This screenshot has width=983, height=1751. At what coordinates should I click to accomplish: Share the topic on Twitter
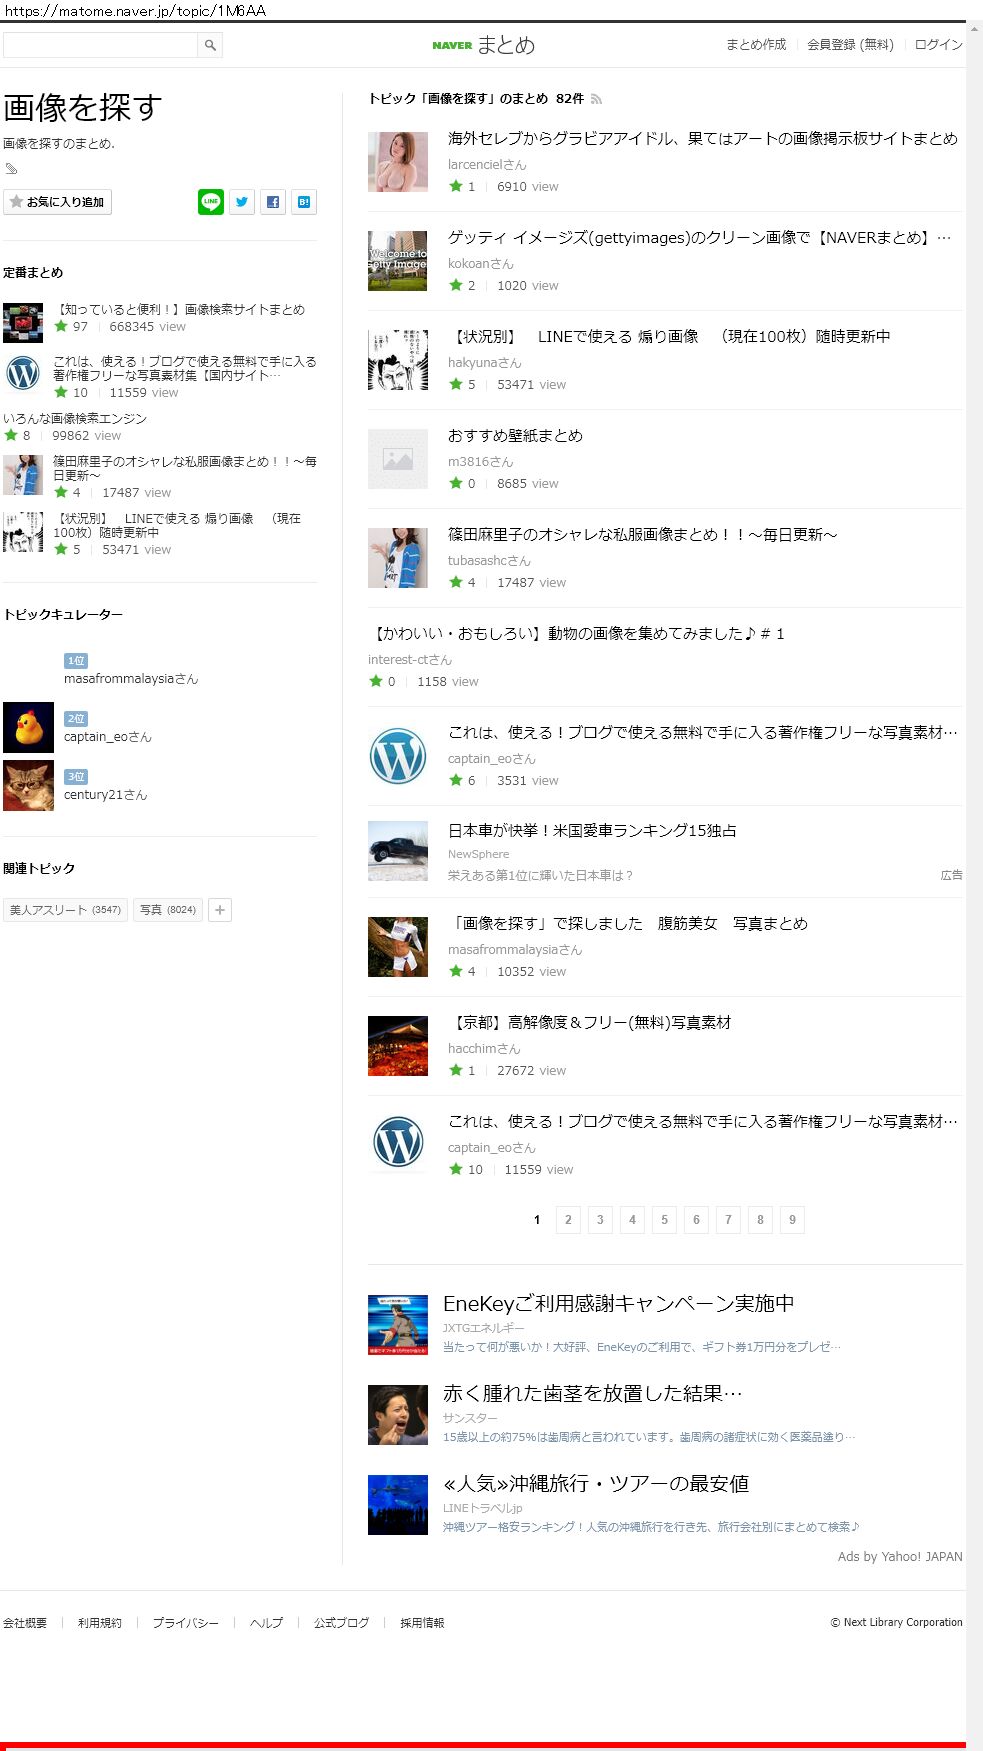pos(241,202)
